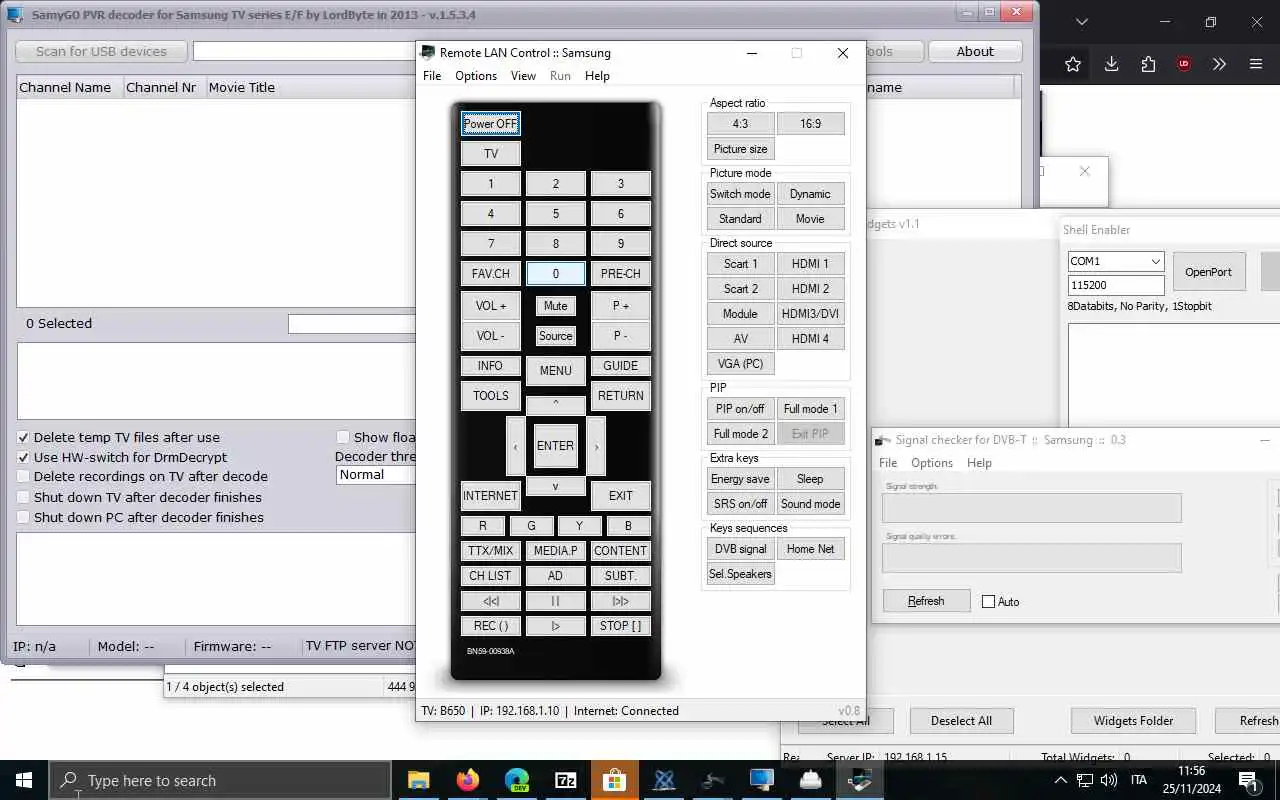The image size is (1280, 800).
Task: Click the red R color key
Action: pos(483,525)
